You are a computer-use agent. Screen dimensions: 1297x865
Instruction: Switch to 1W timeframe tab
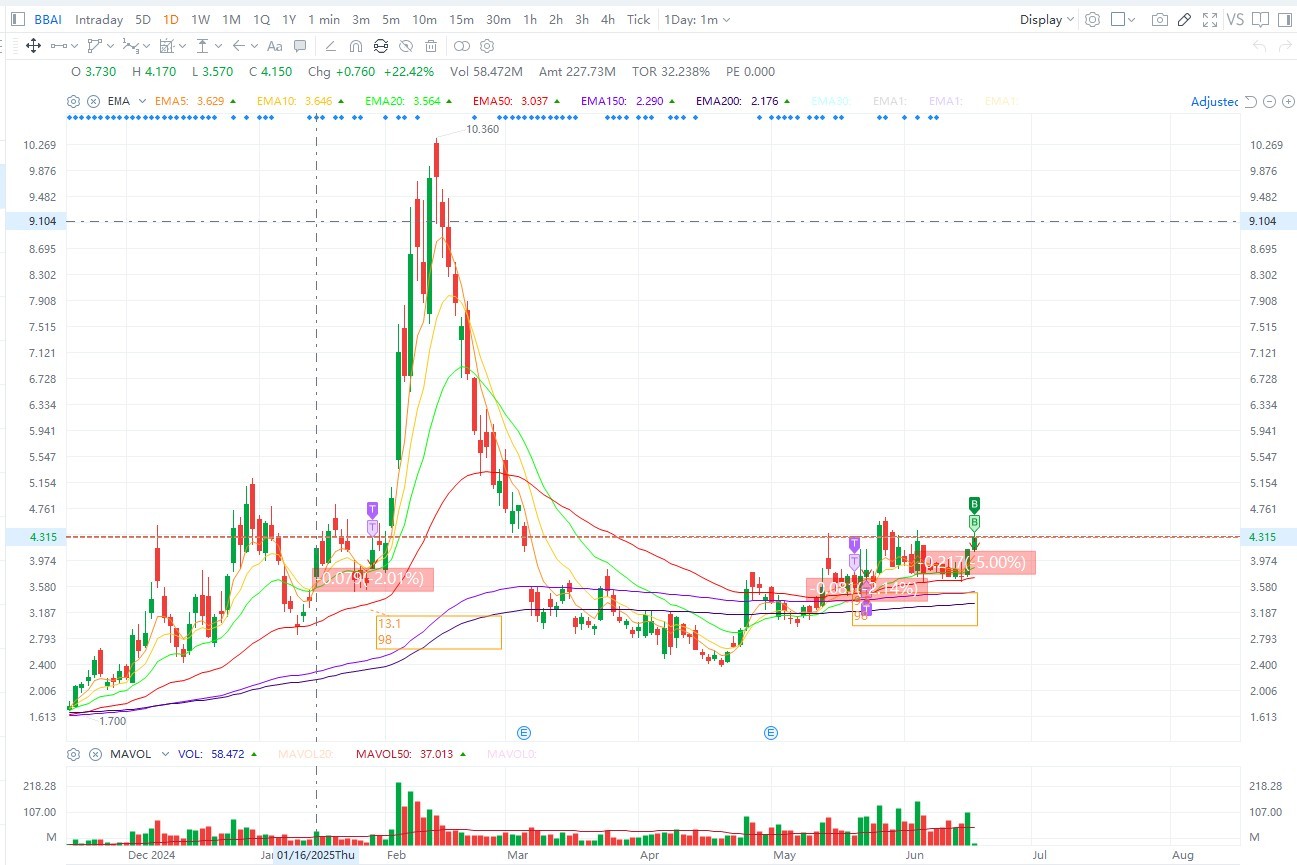[200, 19]
